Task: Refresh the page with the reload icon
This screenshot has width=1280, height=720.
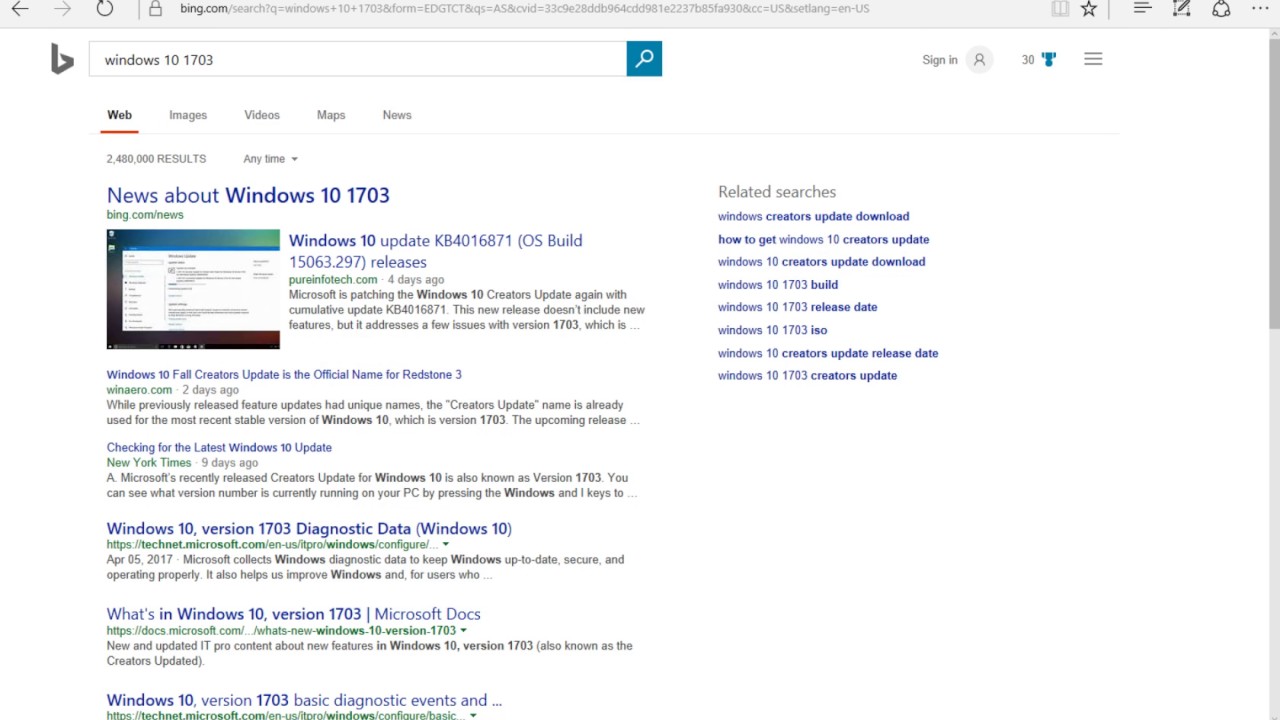Action: click(x=105, y=9)
